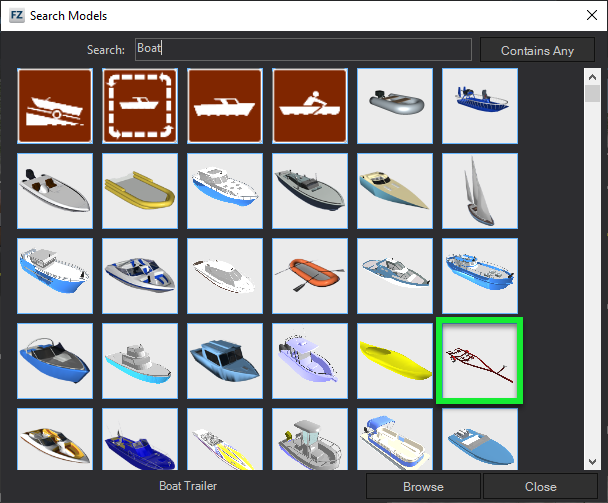Viewport: 608px width, 503px height.
Task: Choose the blue hardtop cabin boat
Action: [225, 361]
